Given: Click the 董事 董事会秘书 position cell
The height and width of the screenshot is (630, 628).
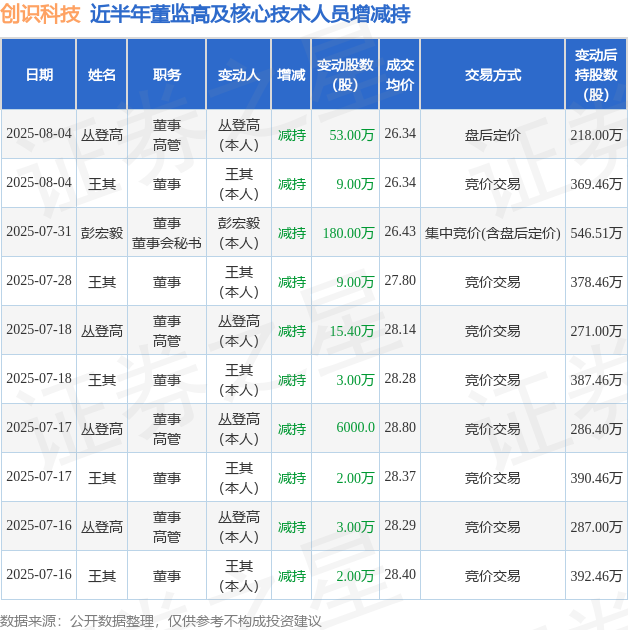Looking at the screenshot, I should (167, 233).
